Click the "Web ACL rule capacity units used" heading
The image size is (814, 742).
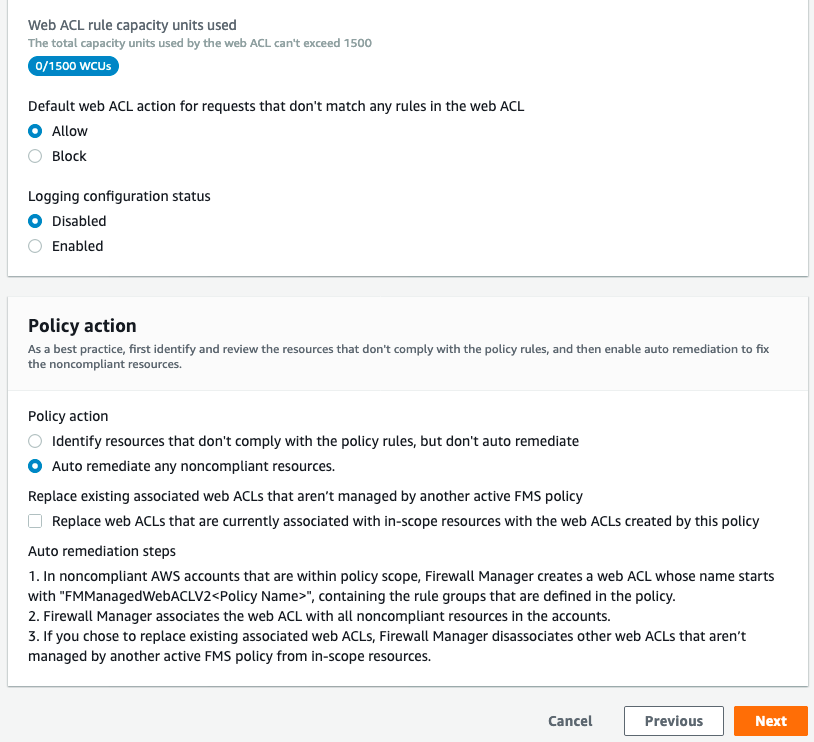(134, 24)
